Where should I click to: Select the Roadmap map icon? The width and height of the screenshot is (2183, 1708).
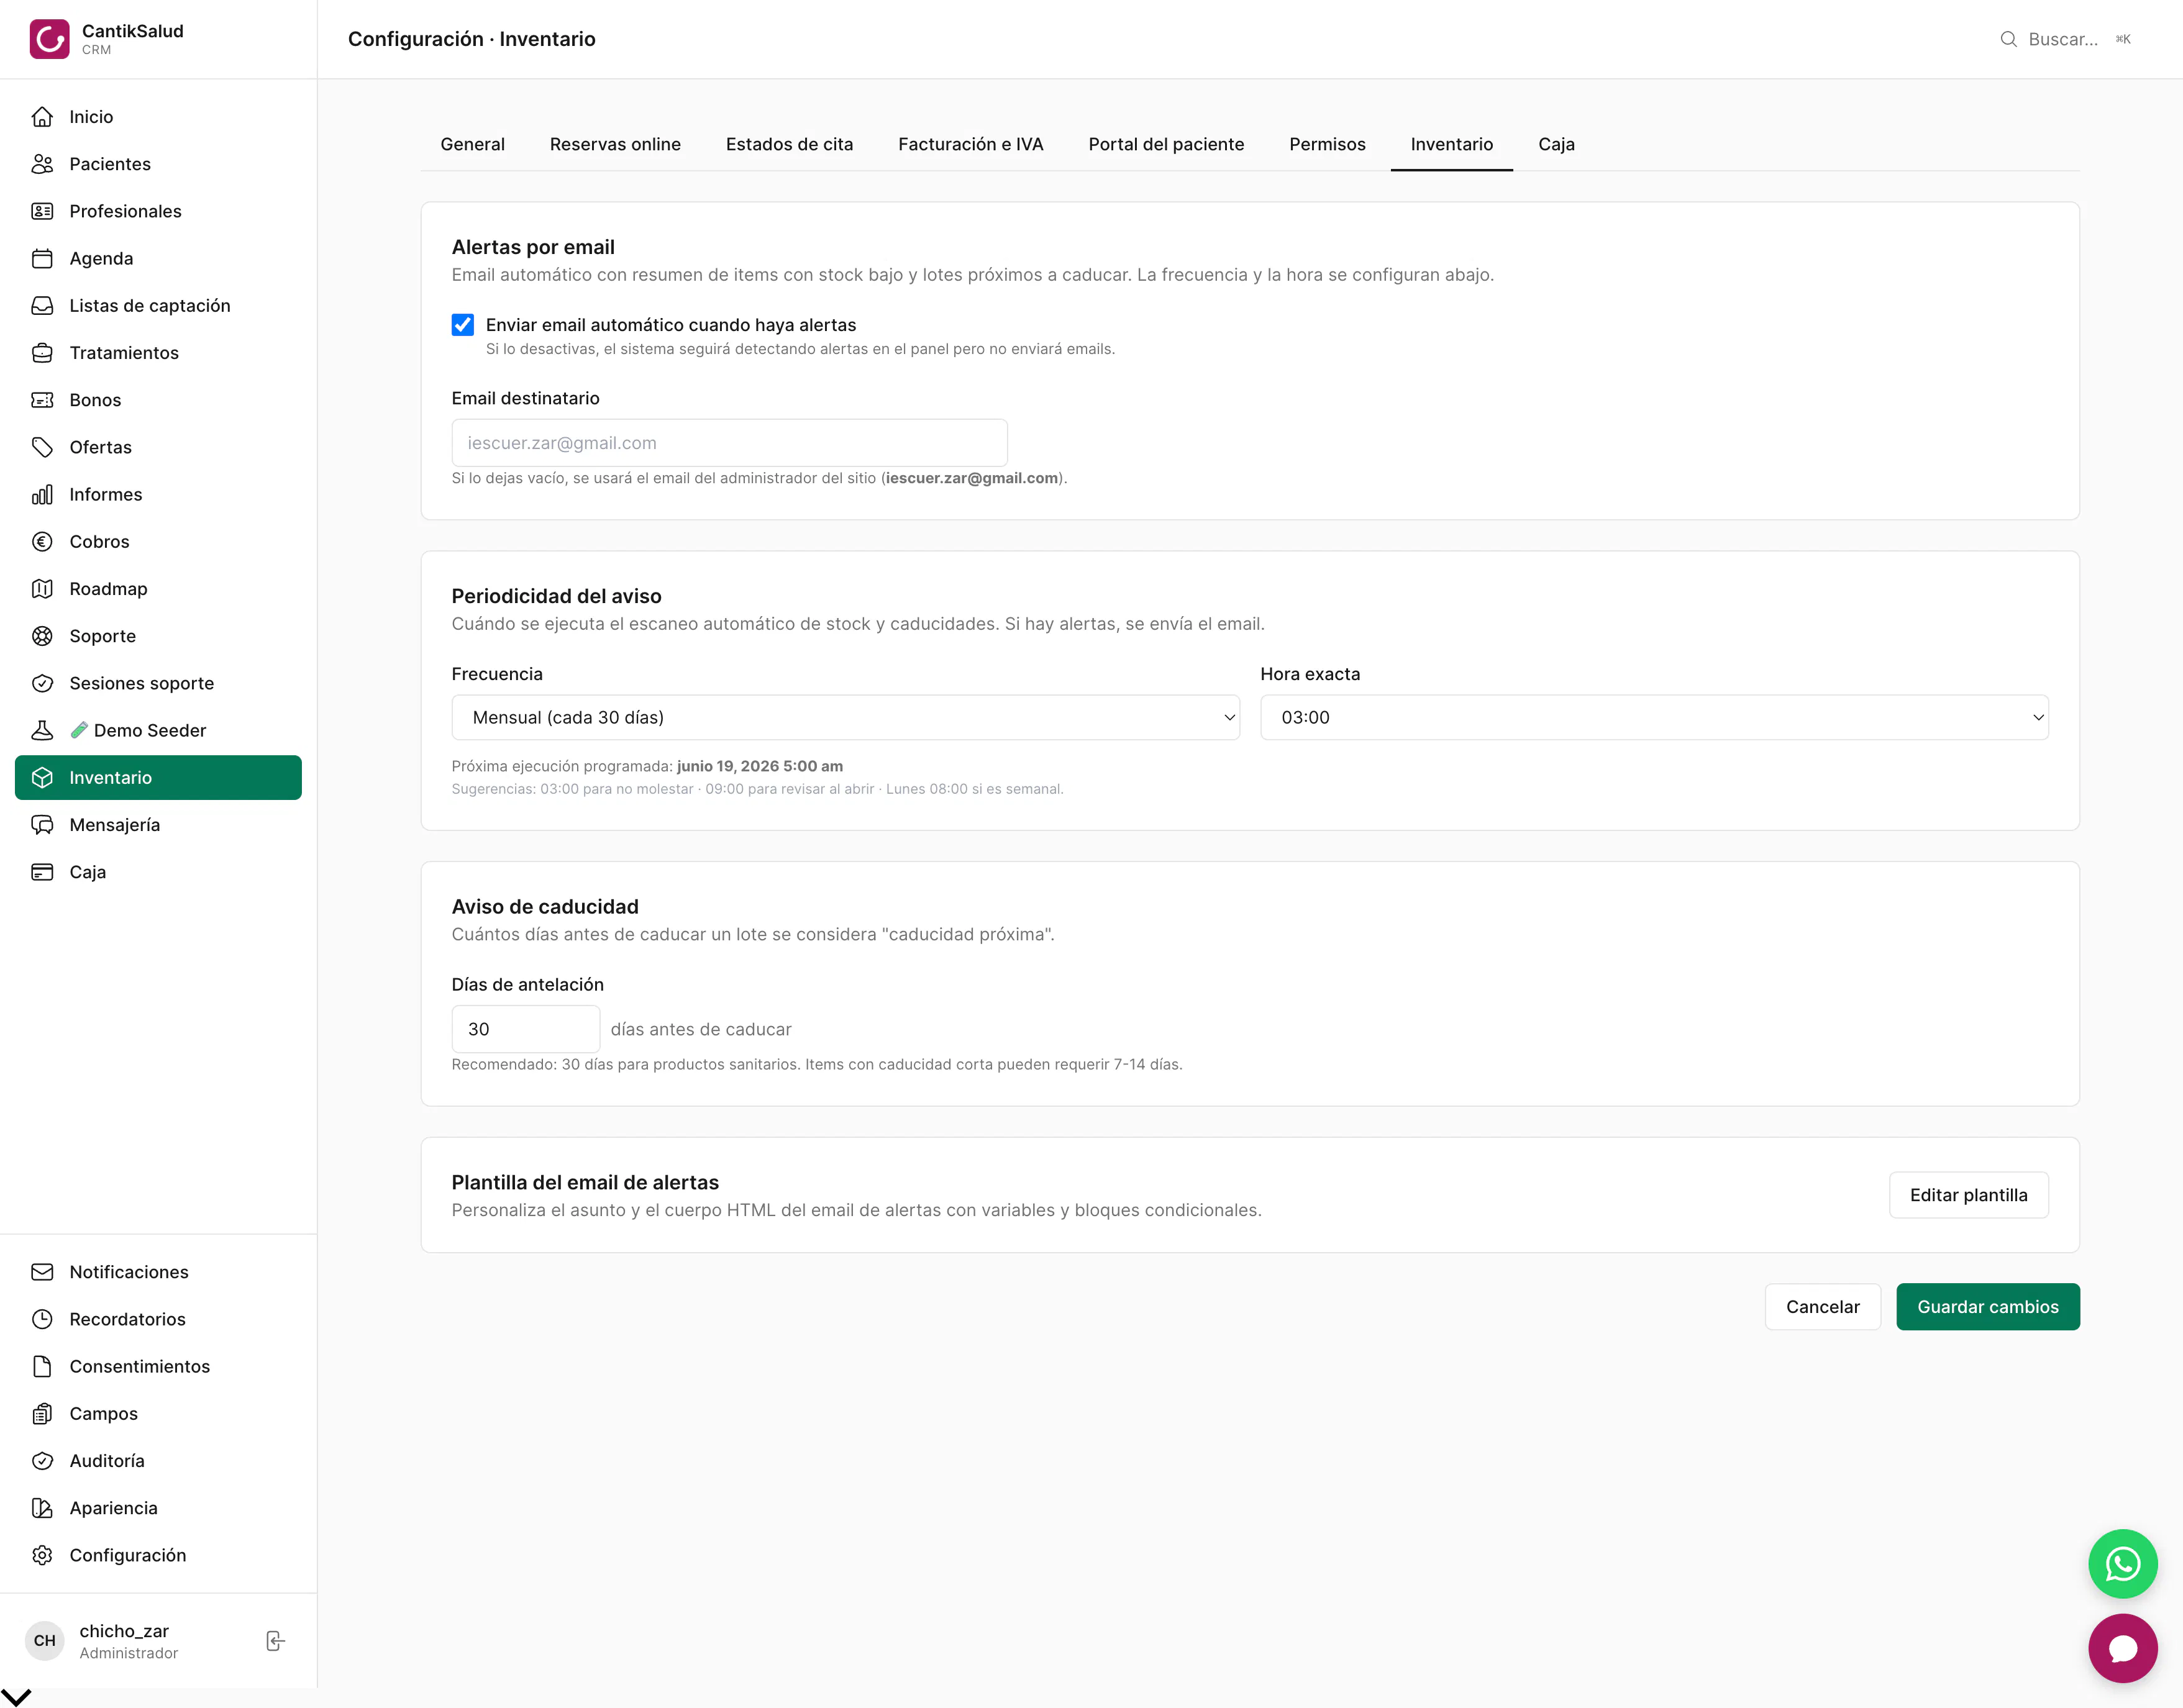coord(42,589)
